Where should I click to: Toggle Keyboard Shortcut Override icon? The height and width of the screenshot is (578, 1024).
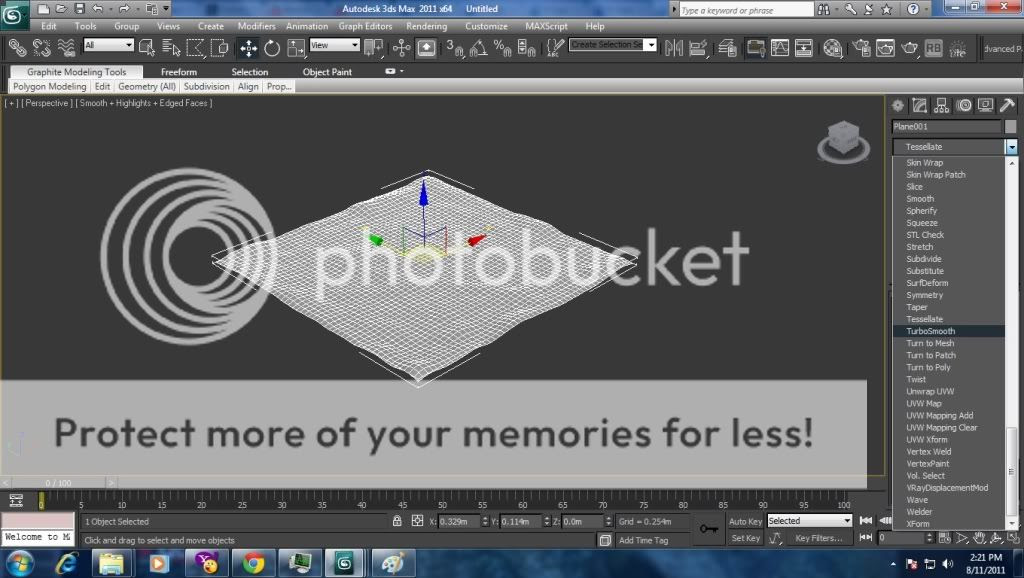click(x=426, y=48)
